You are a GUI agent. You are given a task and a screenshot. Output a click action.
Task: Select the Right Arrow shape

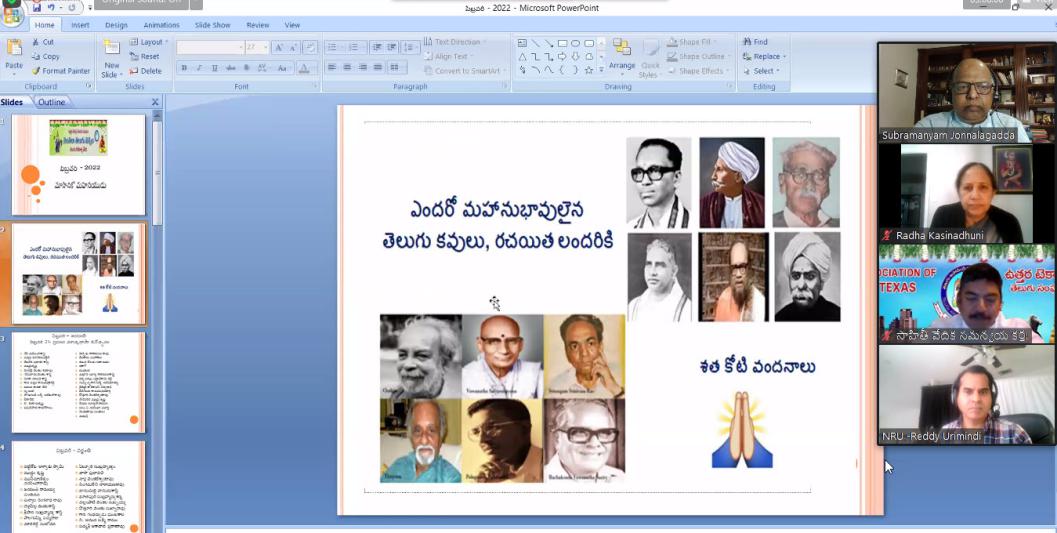click(x=562, y=57)
